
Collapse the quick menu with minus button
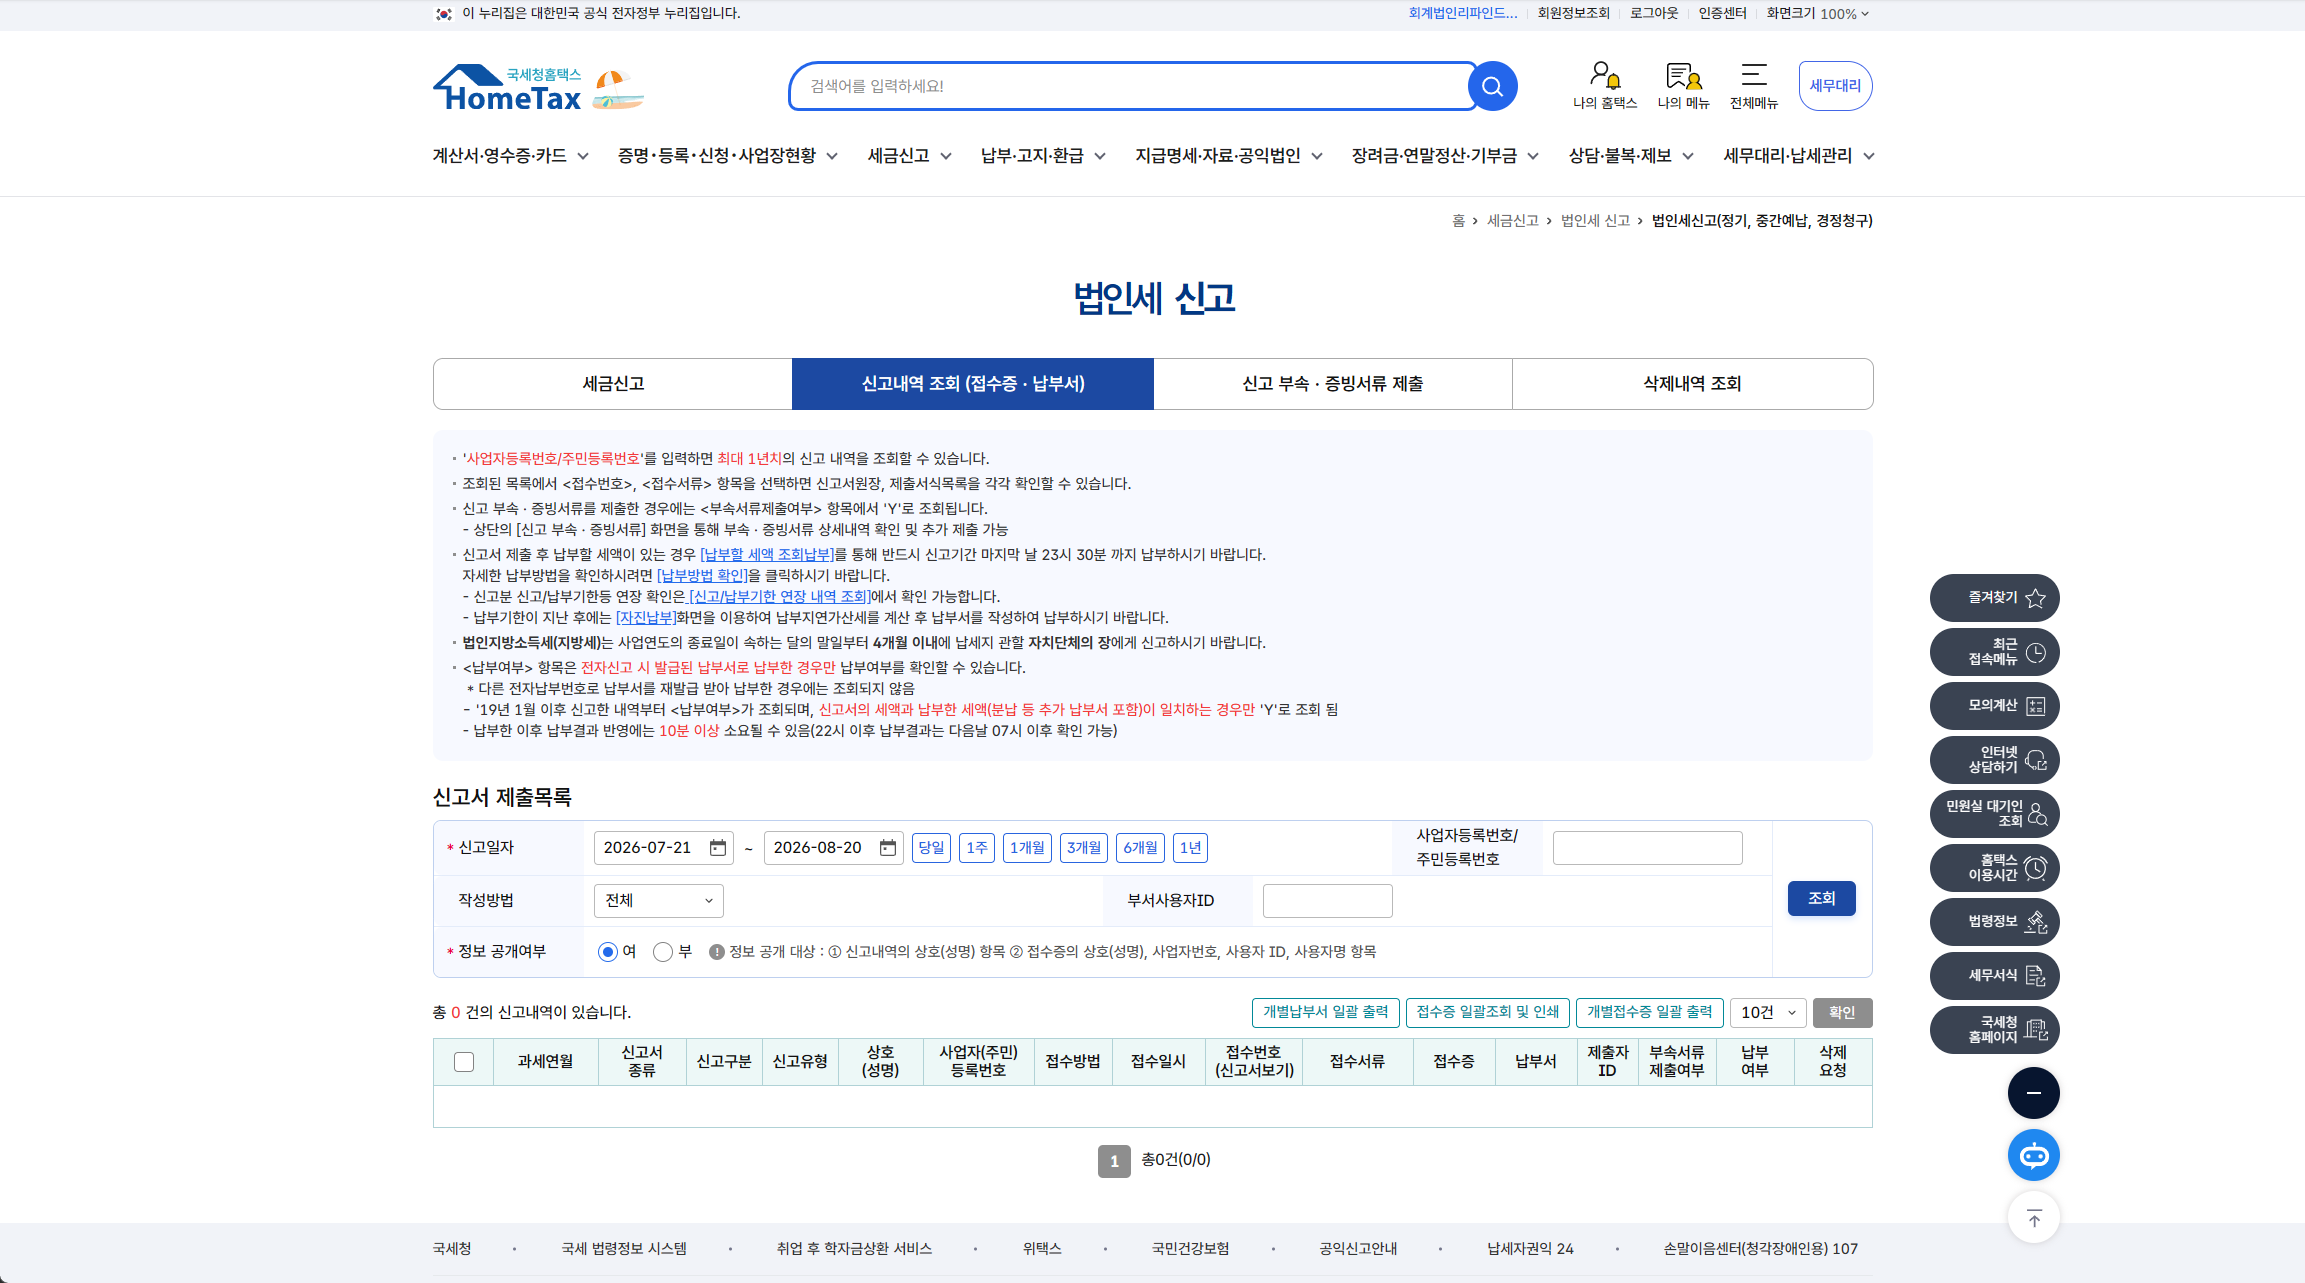coord(2033,1093)
